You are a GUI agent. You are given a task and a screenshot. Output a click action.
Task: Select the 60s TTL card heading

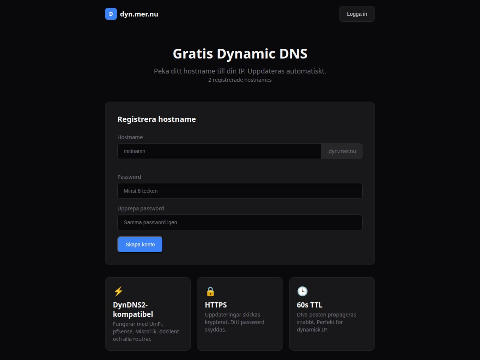(309, 305)
